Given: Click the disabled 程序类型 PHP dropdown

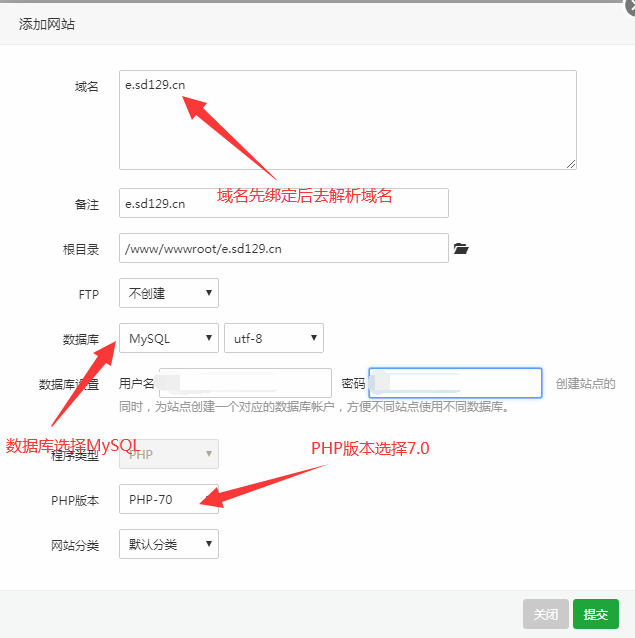Looking at the screenshot, I should click(168, 454).
